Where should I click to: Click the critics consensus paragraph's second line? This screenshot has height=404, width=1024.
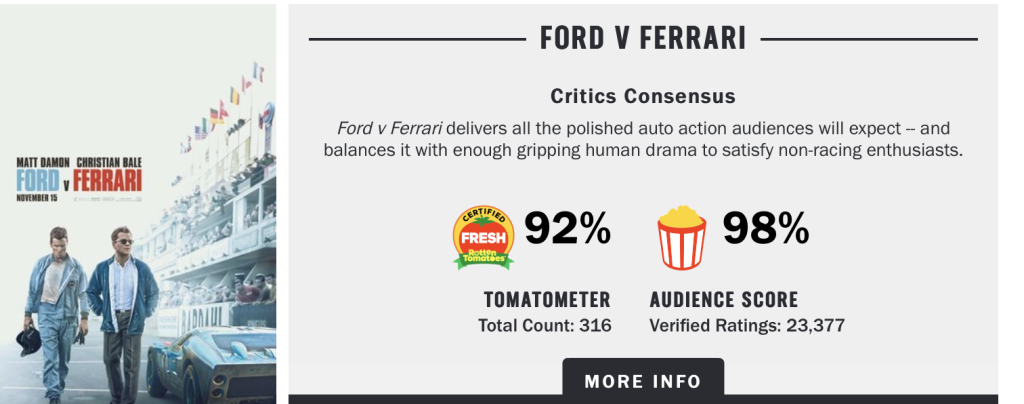pyautogui.click(x=643, y=150)
